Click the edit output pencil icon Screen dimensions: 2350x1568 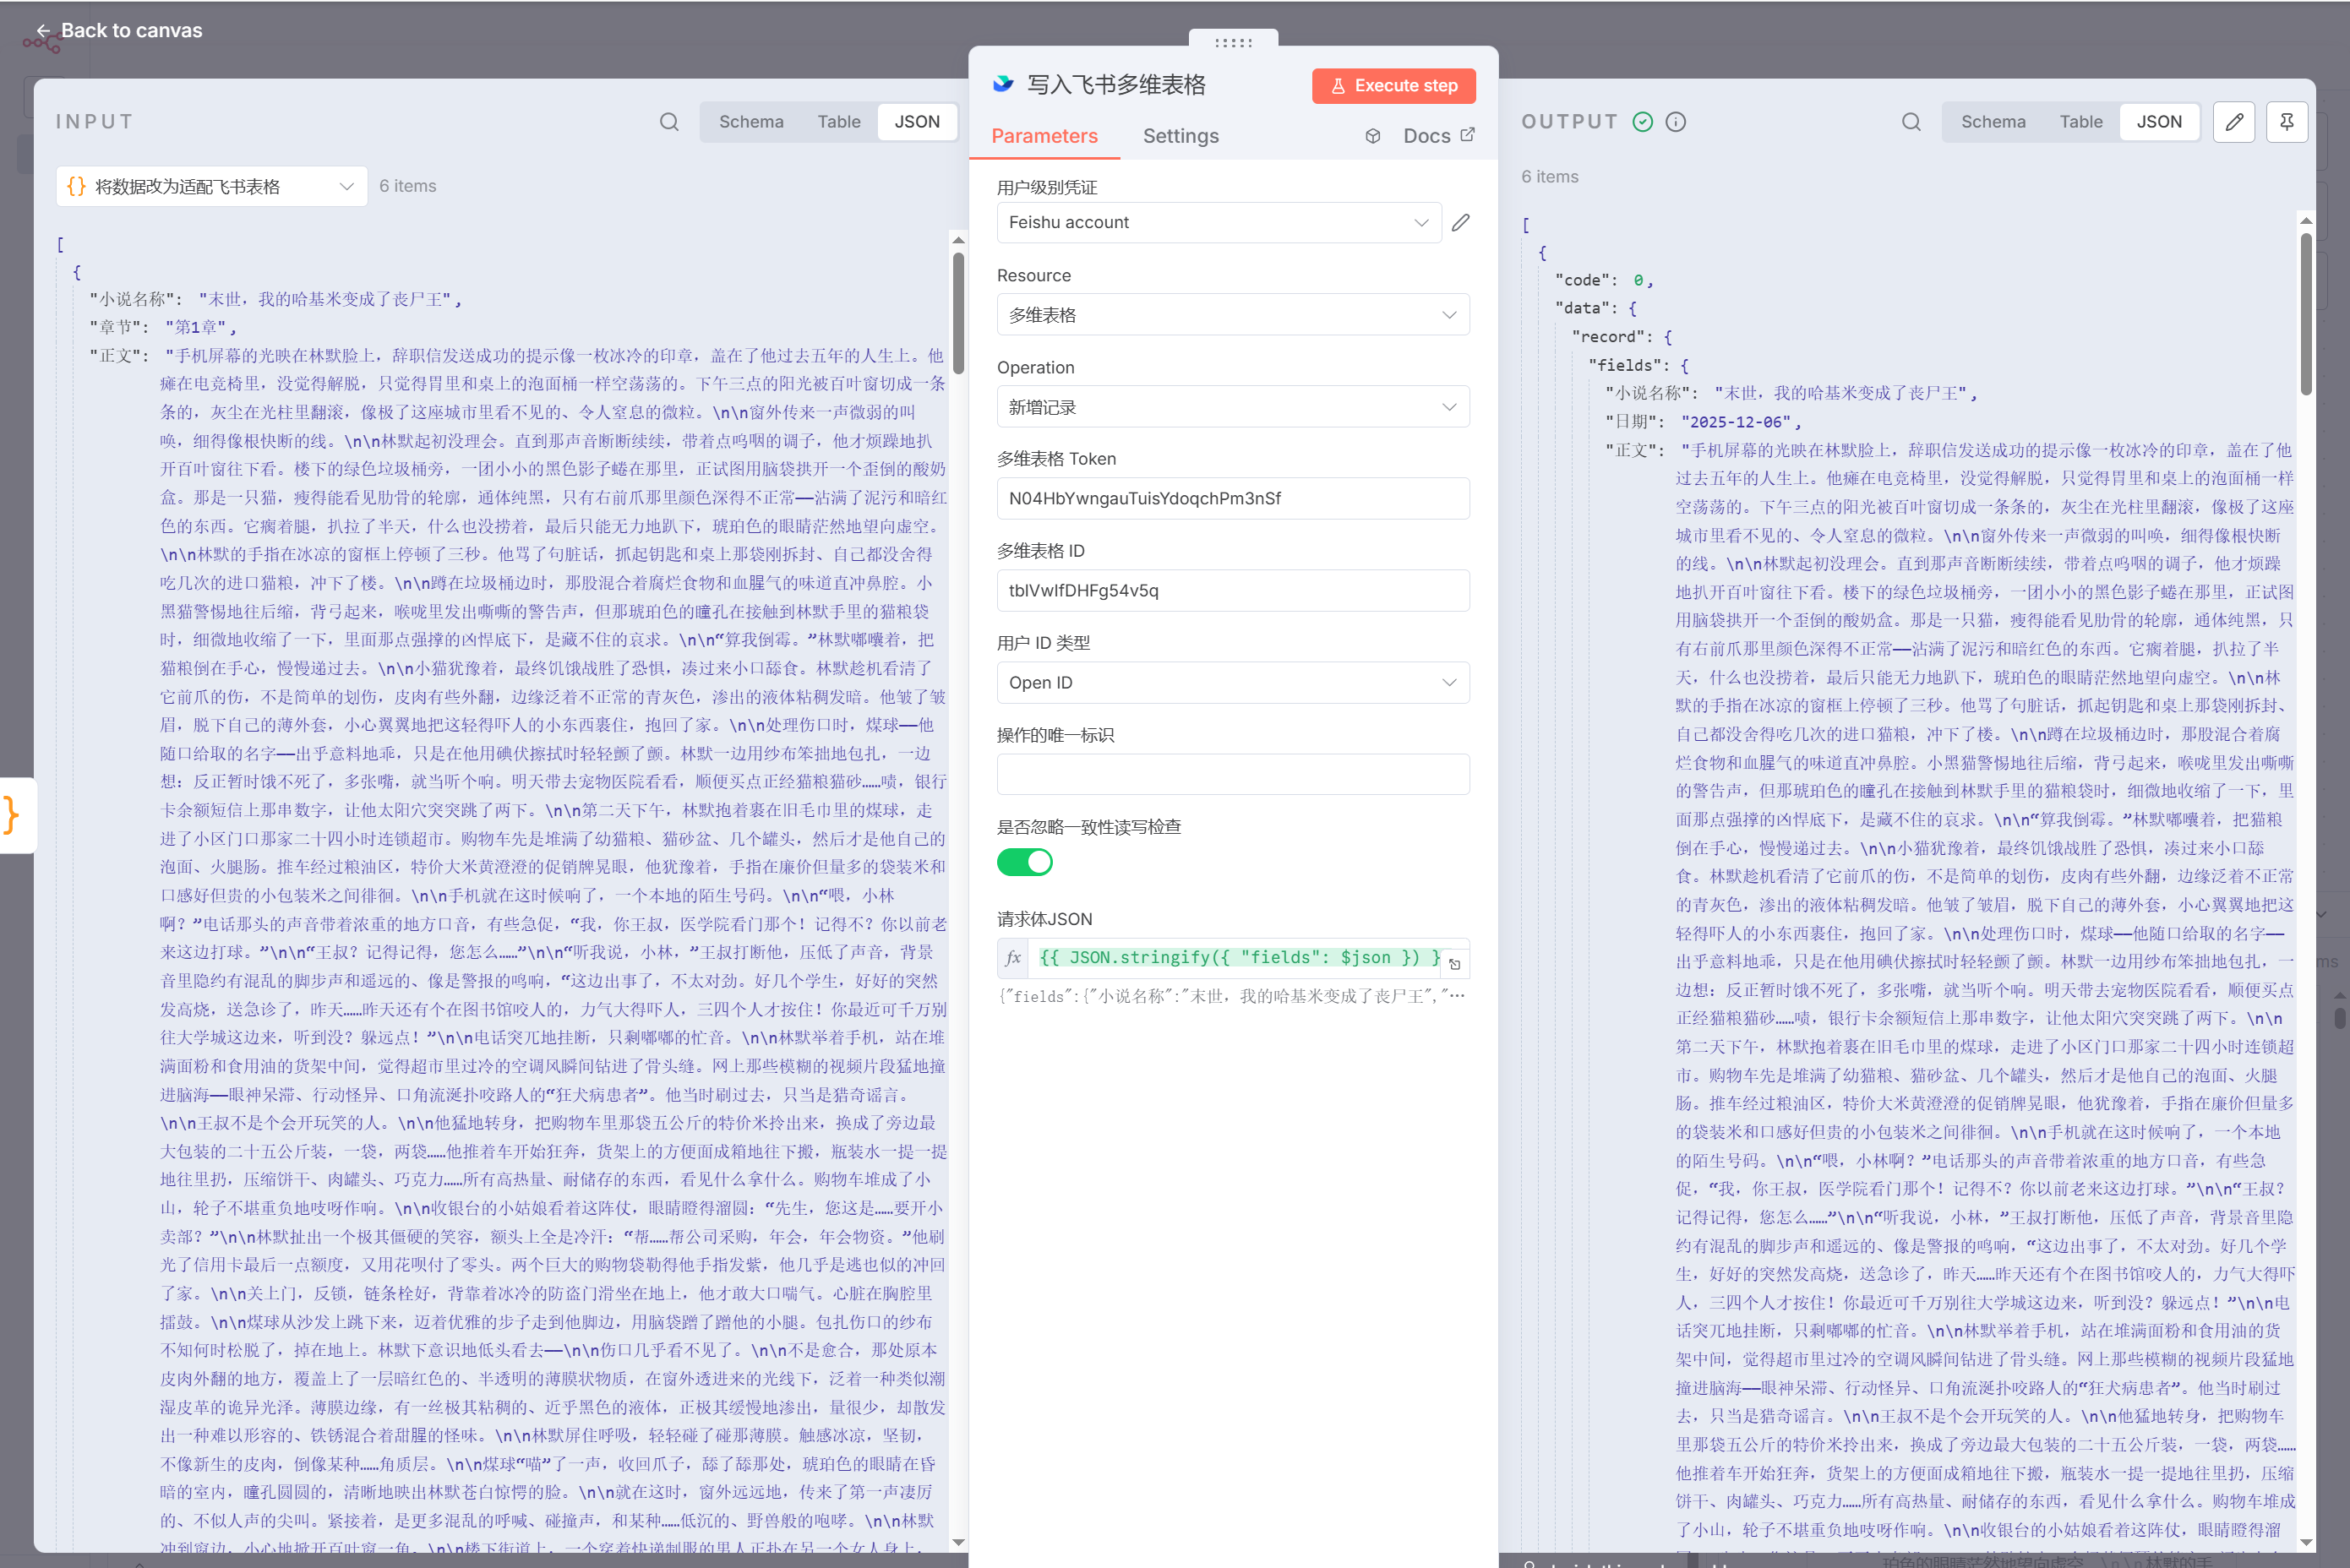[2233, 122]
